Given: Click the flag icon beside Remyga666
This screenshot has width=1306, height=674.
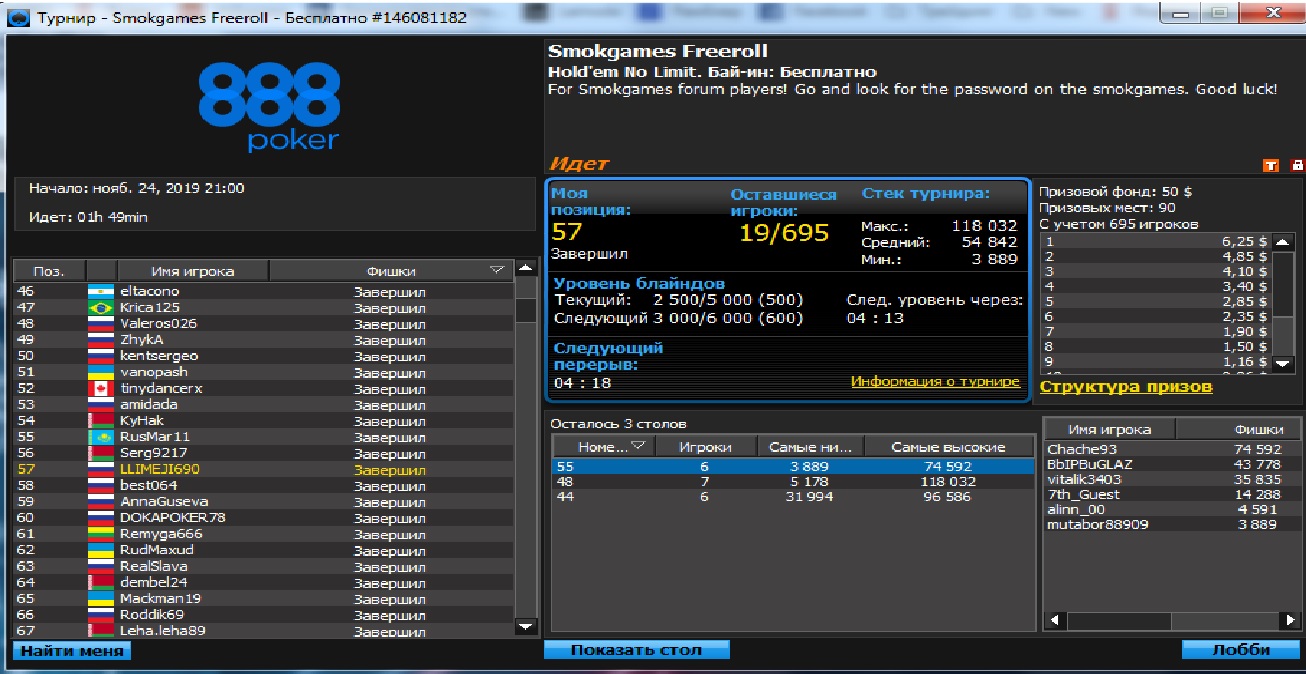Looking at the screenshot, I should (100, 534).
